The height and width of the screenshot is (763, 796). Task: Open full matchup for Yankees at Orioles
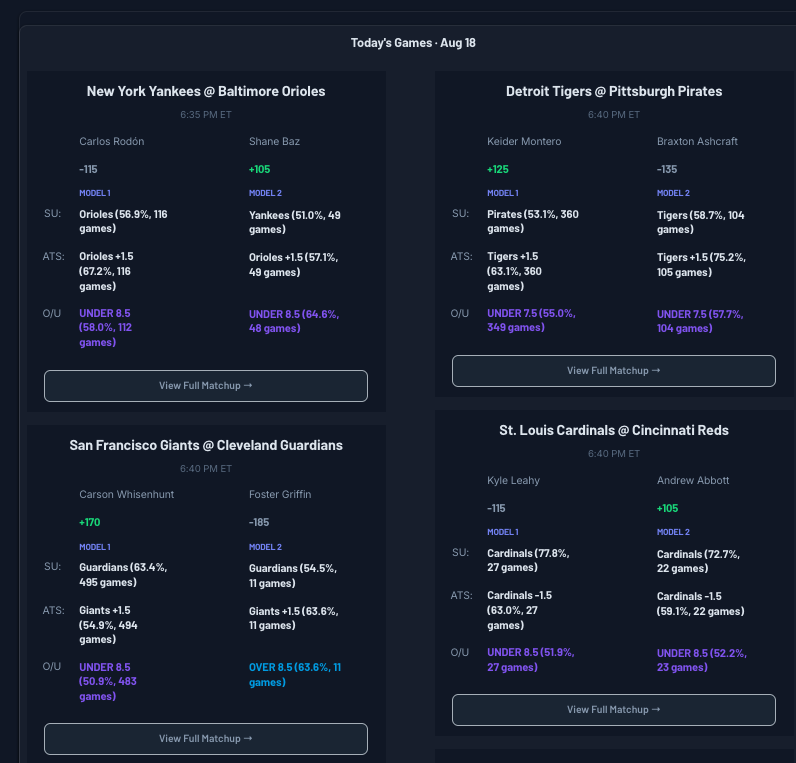tap(206, 386)
